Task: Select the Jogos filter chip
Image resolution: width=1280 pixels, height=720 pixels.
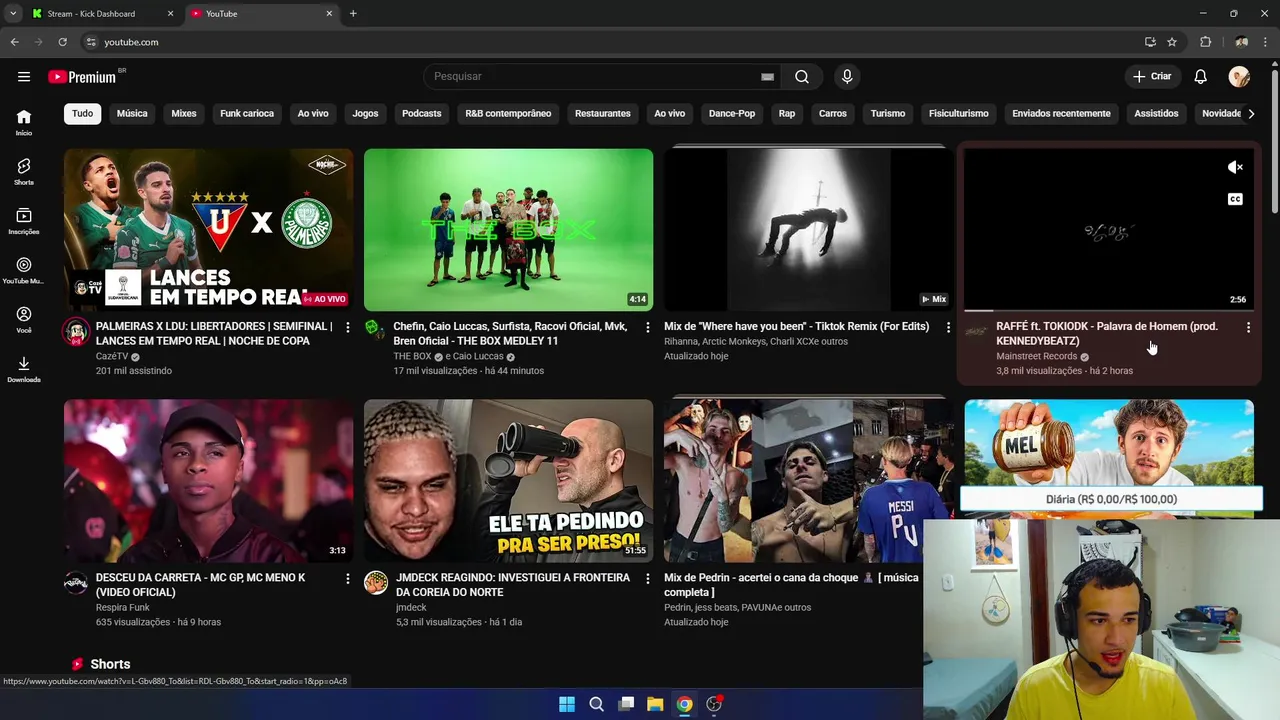Action: (x=365, y=113)
